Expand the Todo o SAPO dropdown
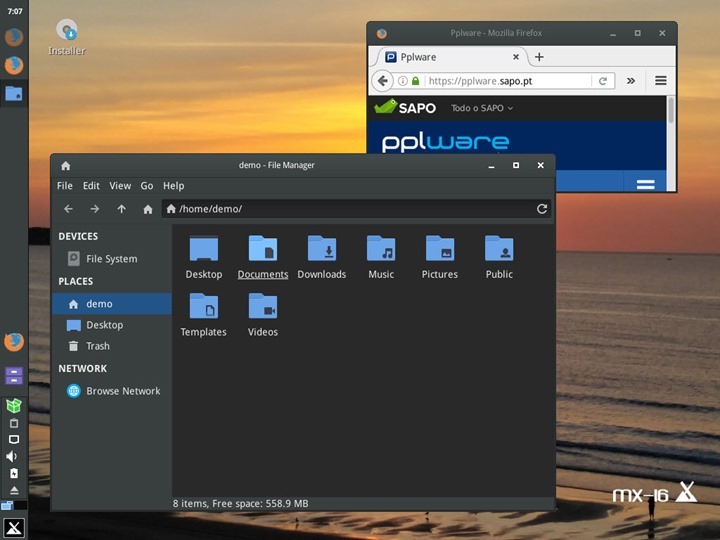Image resolution: width=720 pixels, height=540 pixels. [x=482, y=108]
